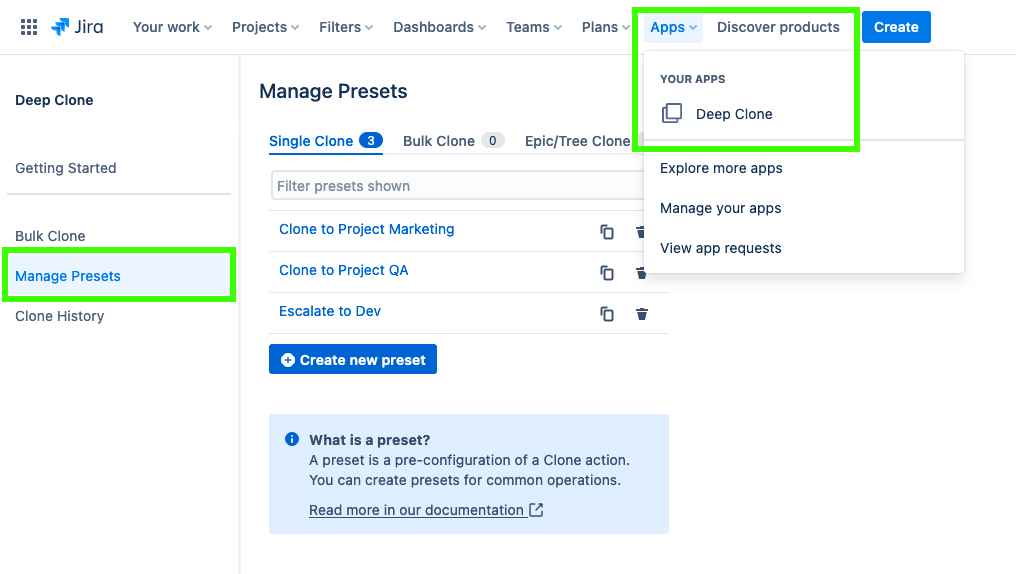Delete the Clone to Project QA preset
Viewport: 1016px width, 574px height.
point(641,273)
